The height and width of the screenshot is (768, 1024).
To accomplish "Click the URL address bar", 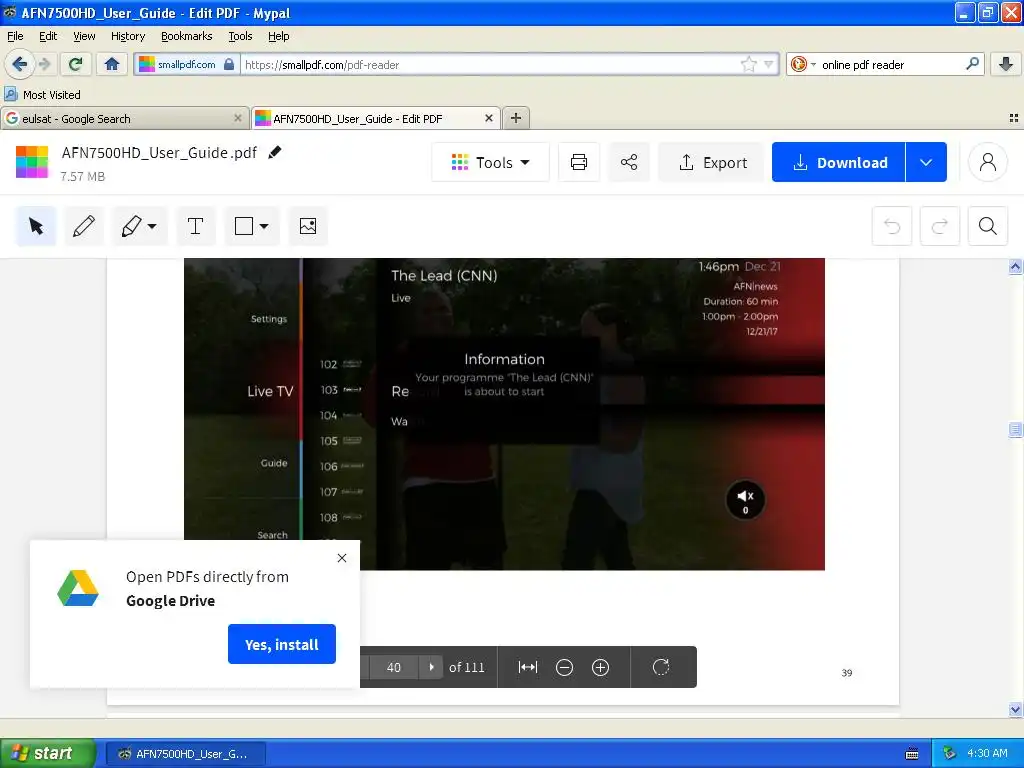I will pyautogui.click(x=490, y=64).
